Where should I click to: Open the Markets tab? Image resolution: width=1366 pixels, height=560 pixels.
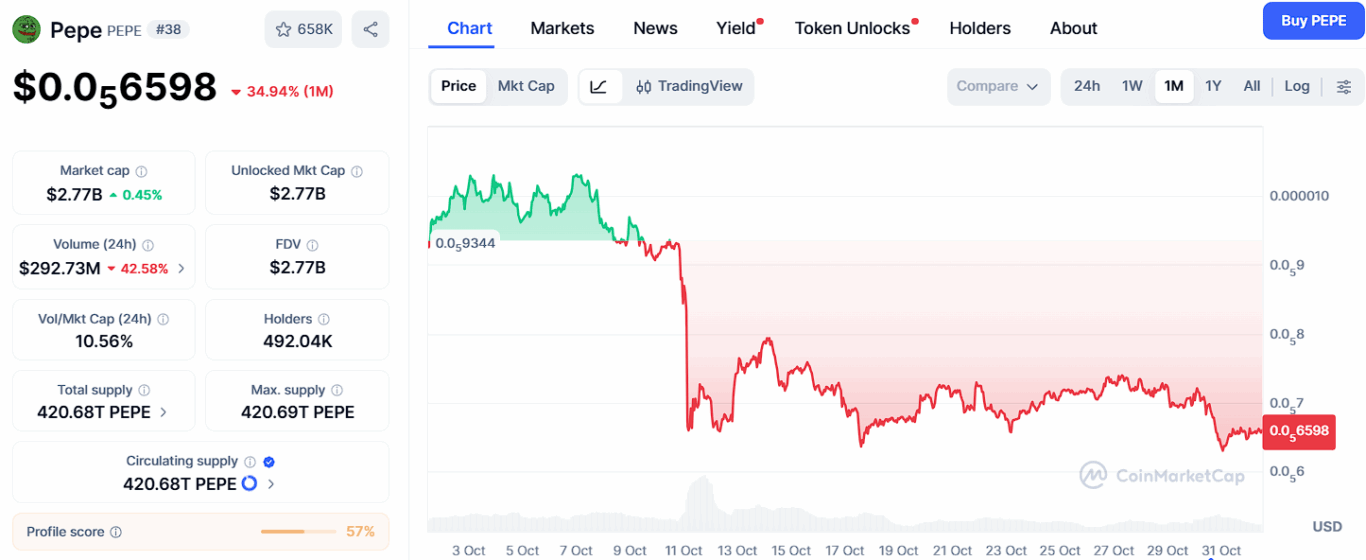(562, 28)
